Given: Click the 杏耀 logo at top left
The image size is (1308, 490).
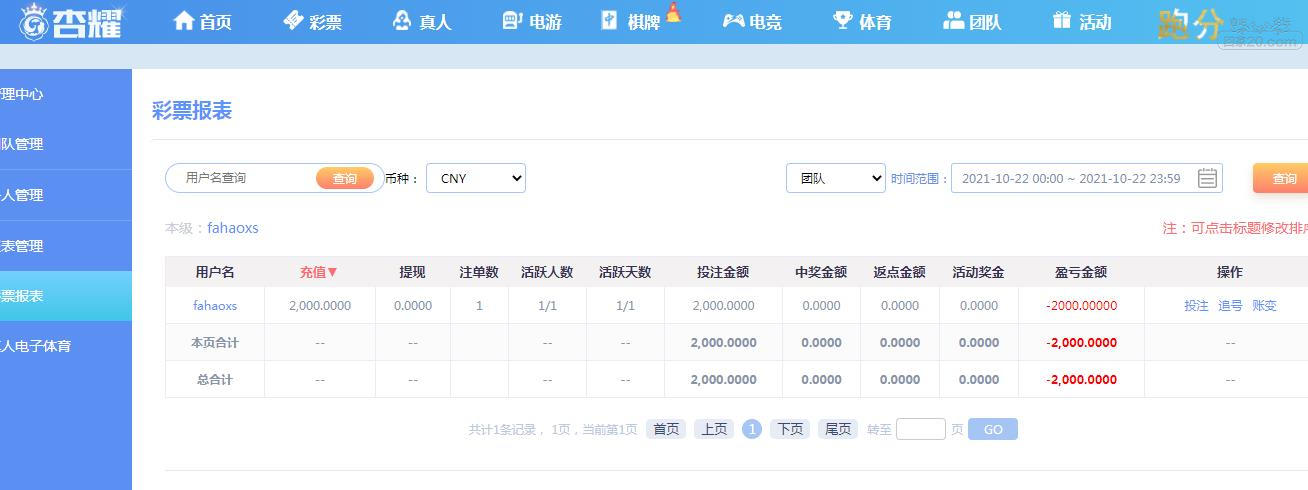Looking at the screenshot, I should (72, 21).
